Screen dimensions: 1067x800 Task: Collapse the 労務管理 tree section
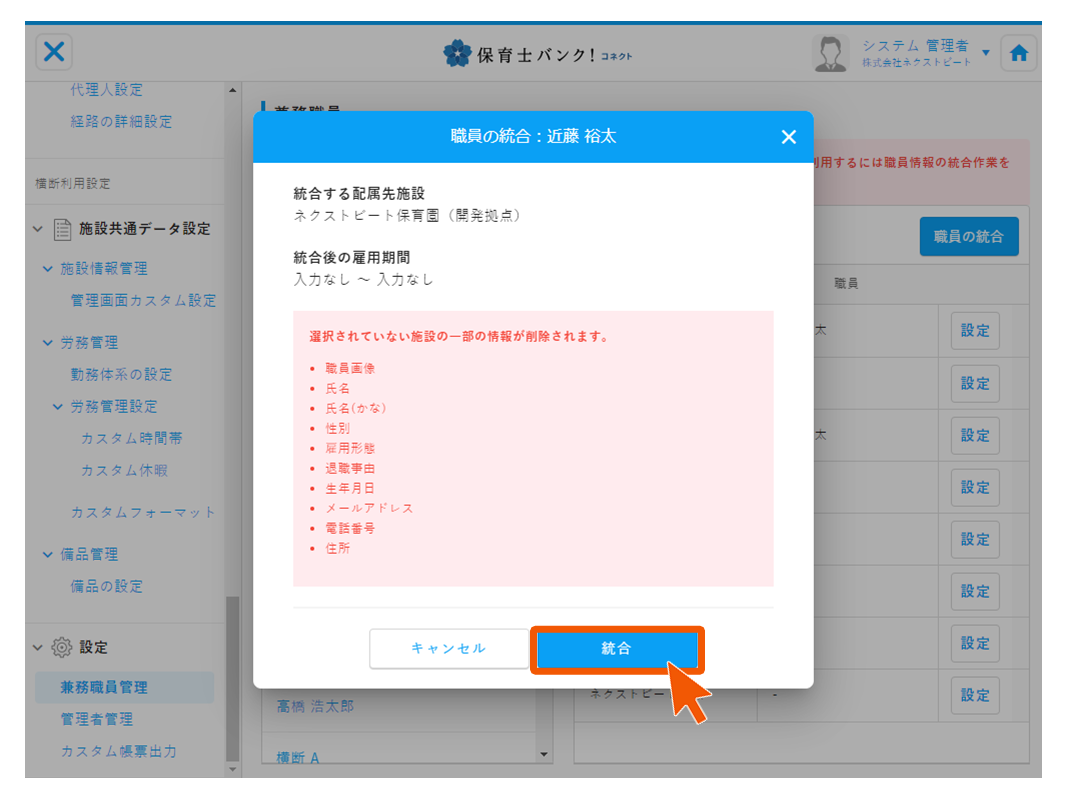(x=48, y=343)
